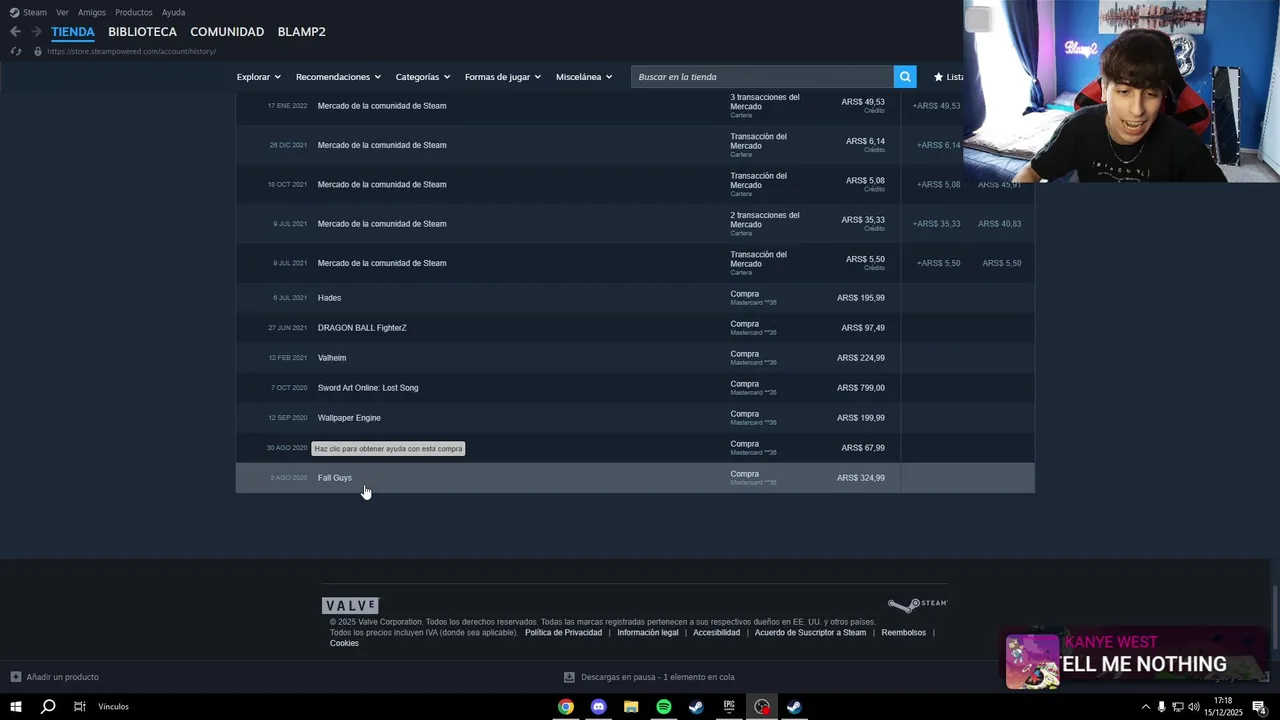Open the Windows Start menu

click(x=16, y=707)
